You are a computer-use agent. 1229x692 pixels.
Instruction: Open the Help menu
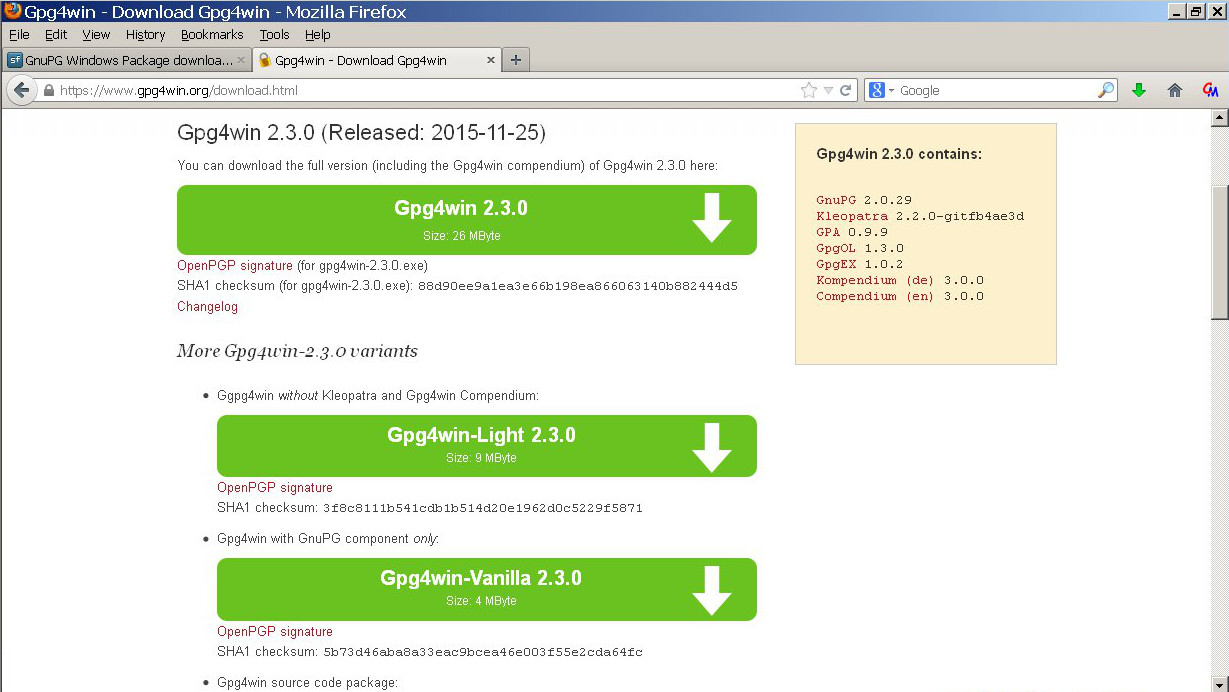coord(318,34)
